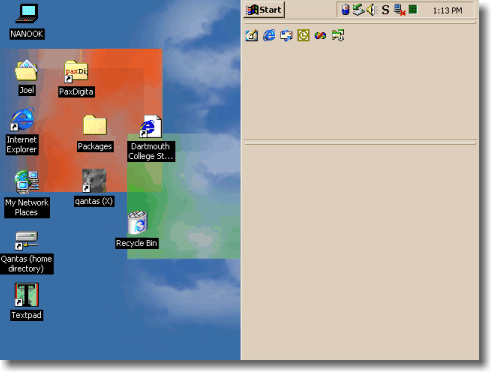Click the olive clock quick launch icon

[303, 35]
